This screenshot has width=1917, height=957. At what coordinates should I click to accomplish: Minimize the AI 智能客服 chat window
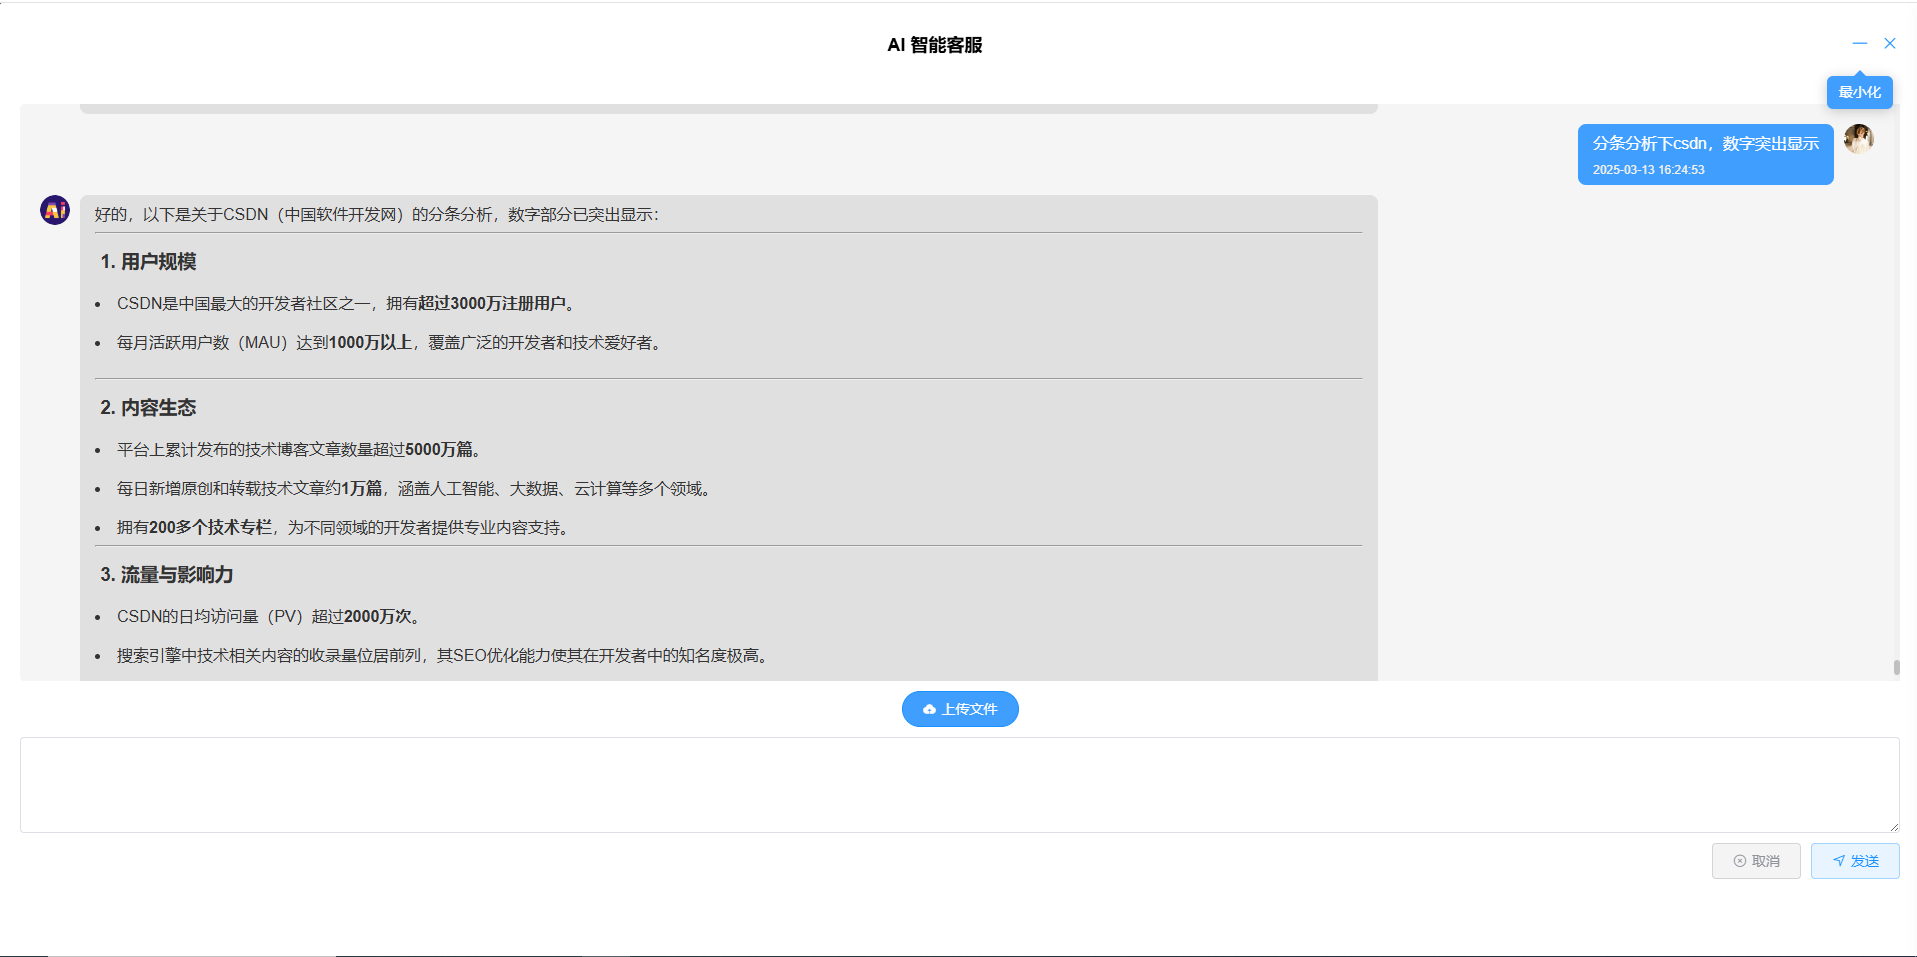tap(1859, 43)
